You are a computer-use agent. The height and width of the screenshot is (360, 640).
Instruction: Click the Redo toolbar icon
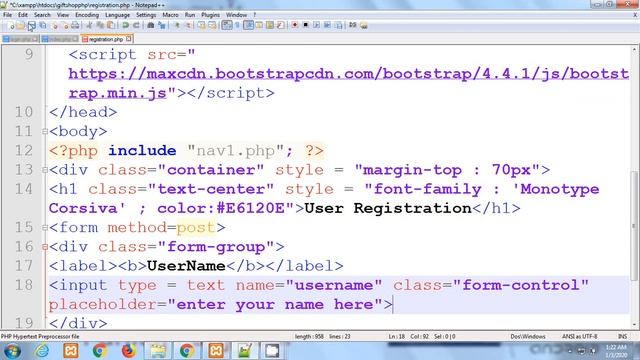(x=136, y=25)
